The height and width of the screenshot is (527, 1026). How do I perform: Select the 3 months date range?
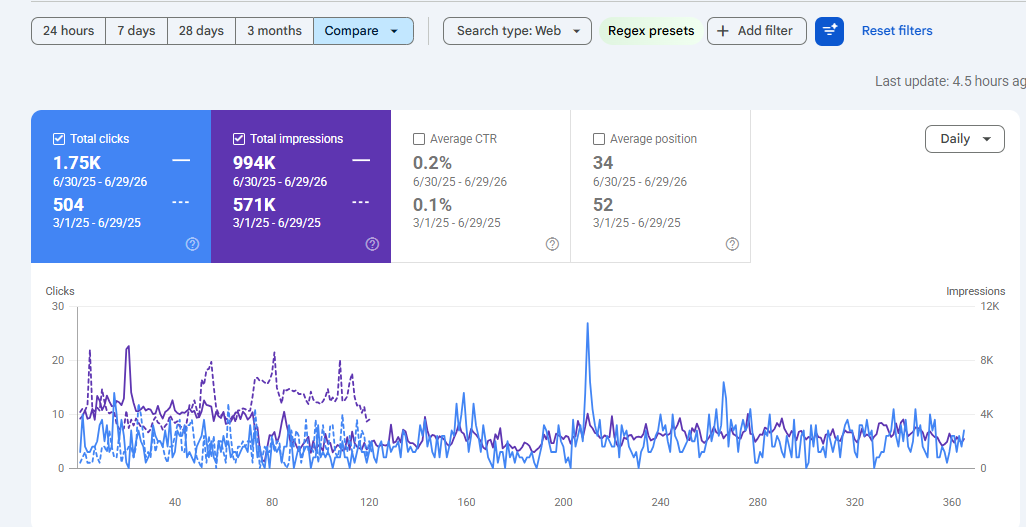(274, 31)
